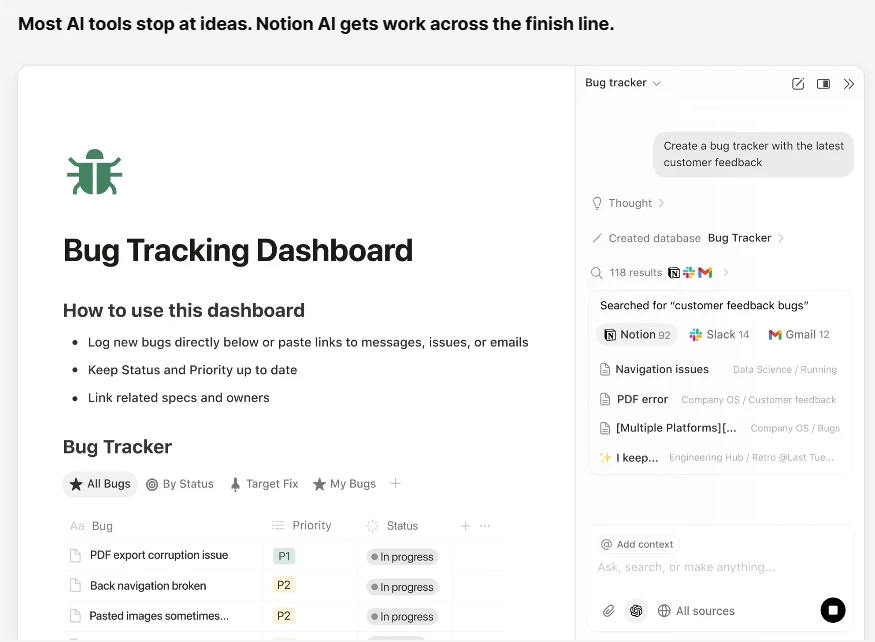This screenshot has width=875, height=642.
Task: Open the Bug tracker dropdown in the panel header
Action: pos(622,83)
